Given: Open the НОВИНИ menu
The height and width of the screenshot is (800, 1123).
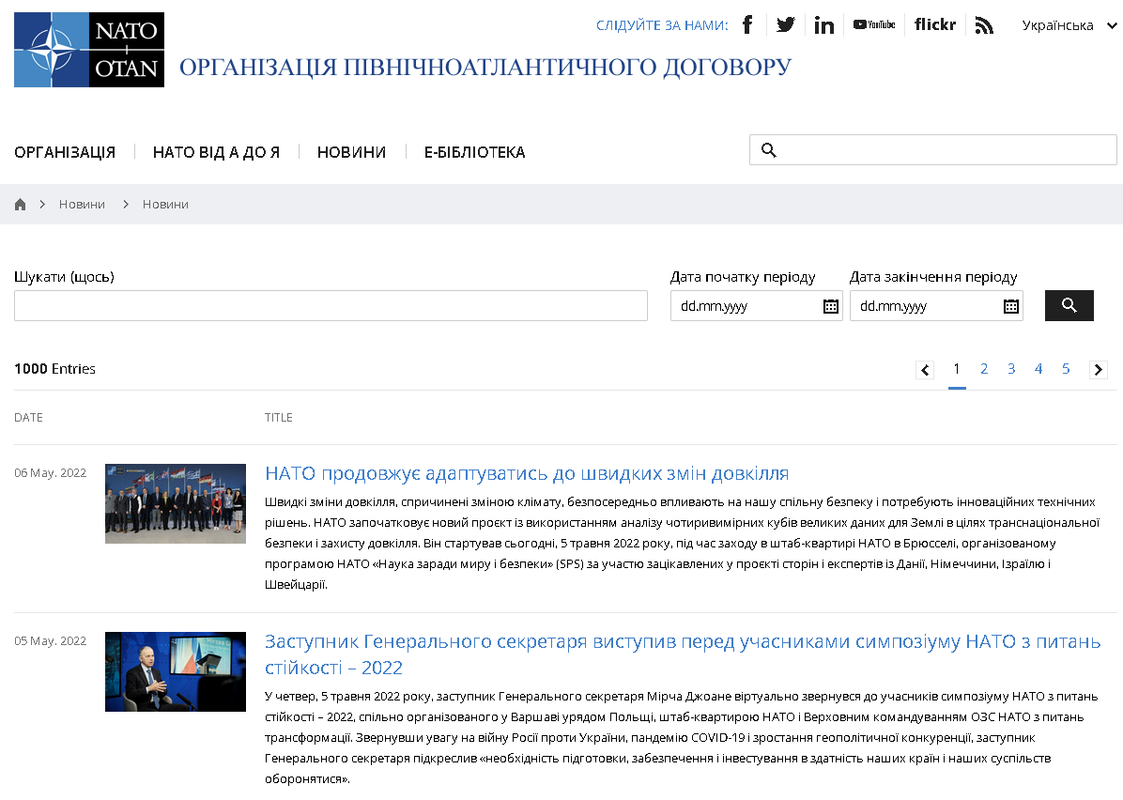Looking at the screenshot, I should click(351, 152).
